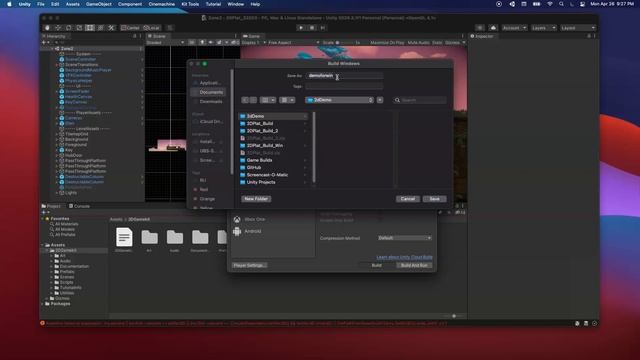Select TilemapGrid in Hierarchy
This screenshot has height=360, width=640.
tap(76, 134)
